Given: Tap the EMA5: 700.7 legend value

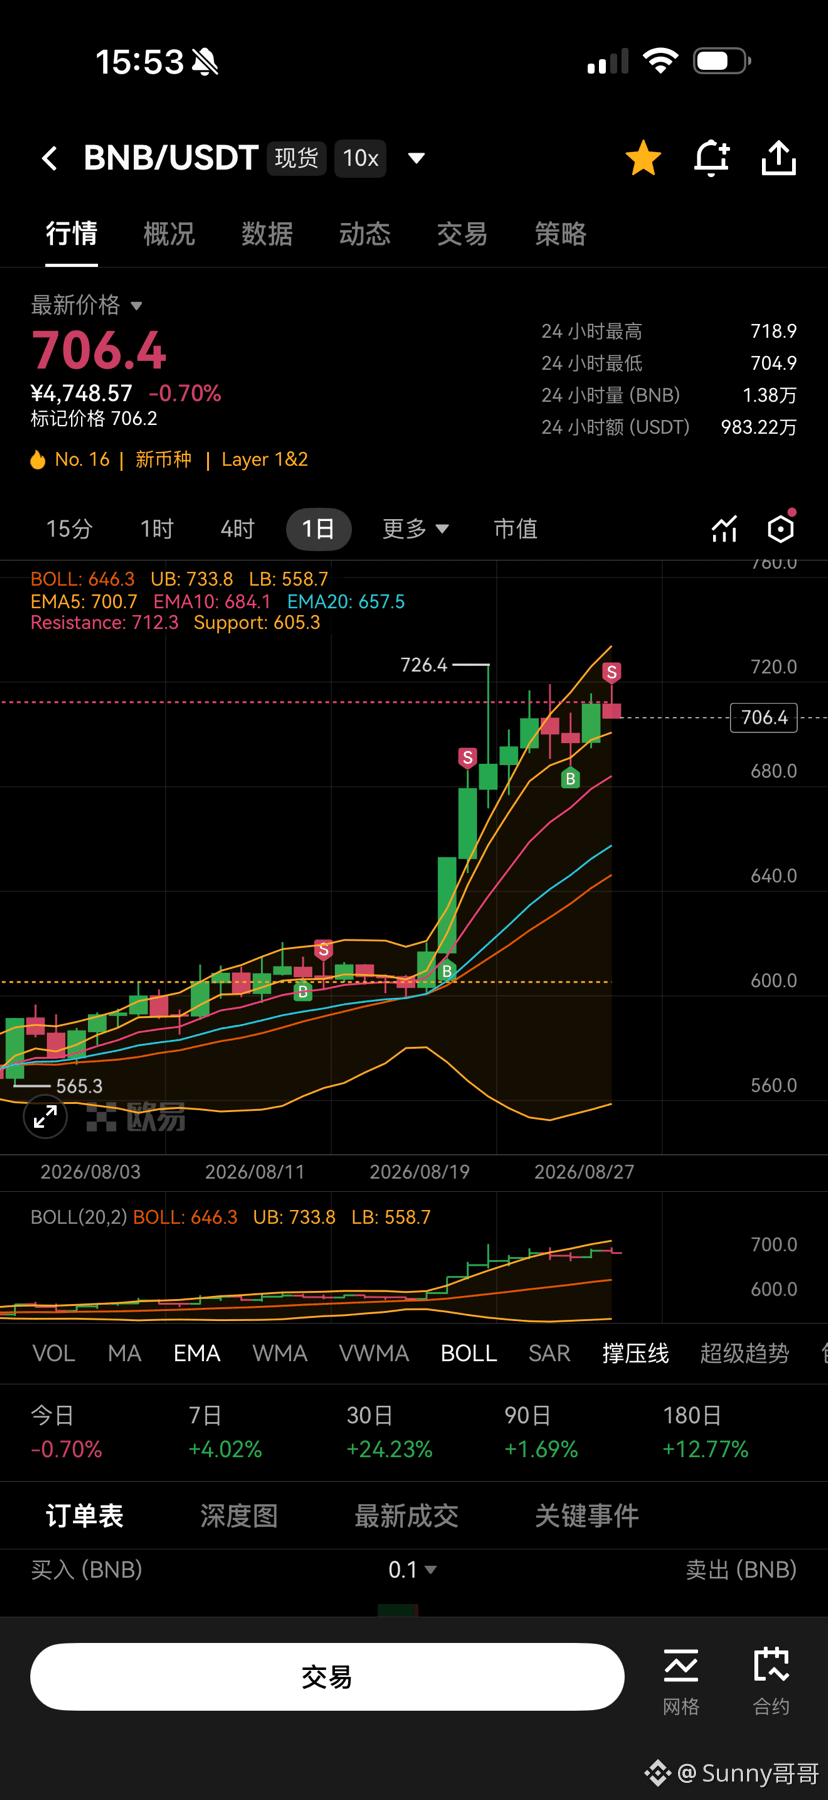Looking at the screenshot, I should pyautogui.click(x=84, y=601).
